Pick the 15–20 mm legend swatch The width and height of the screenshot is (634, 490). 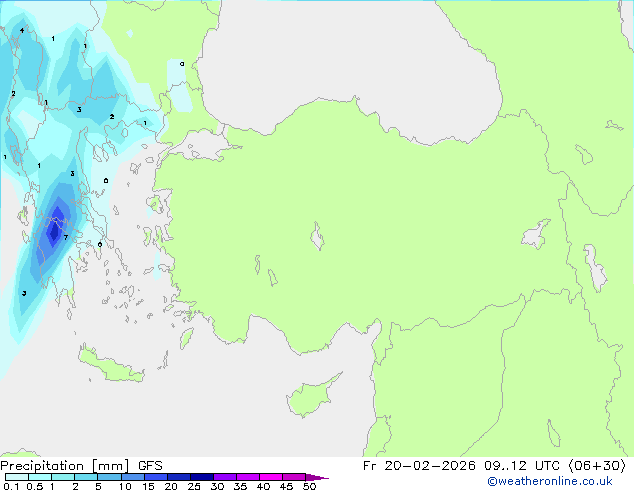pyautogui.click(x=156, y=477)
